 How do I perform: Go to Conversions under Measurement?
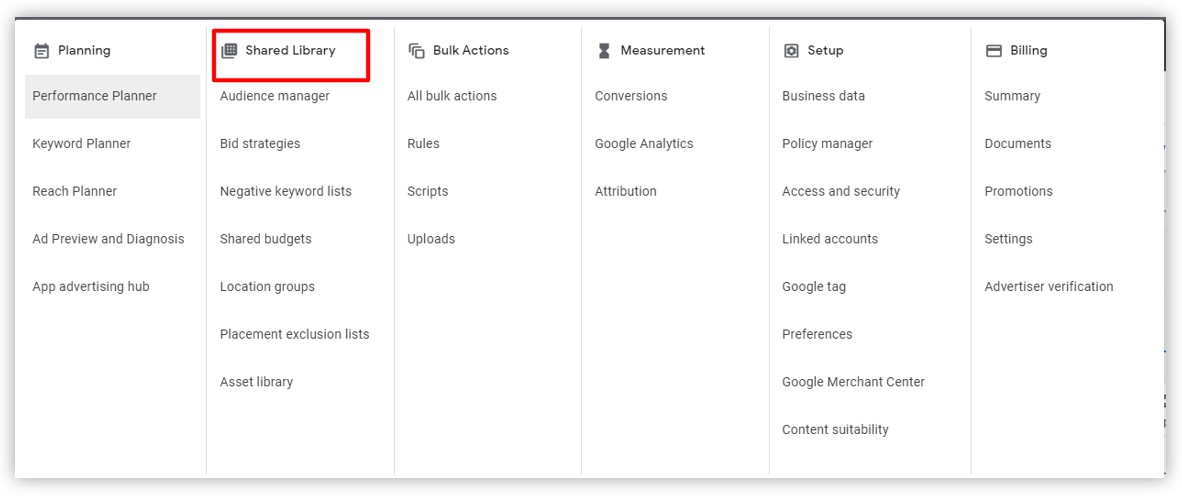click(x=631, y=96)
